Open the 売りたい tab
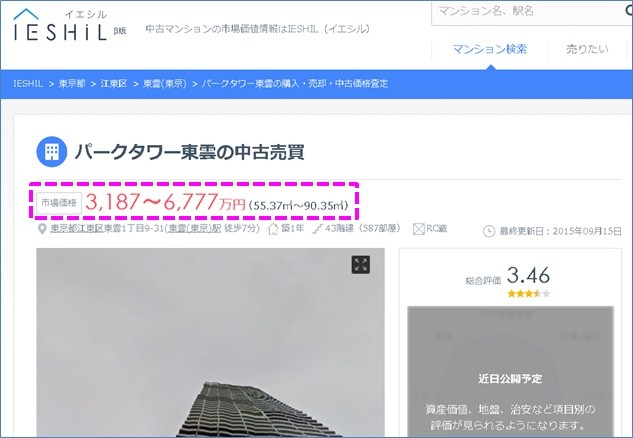The width and height of the screenshot is (633, 438). click(x=587, y=49)
